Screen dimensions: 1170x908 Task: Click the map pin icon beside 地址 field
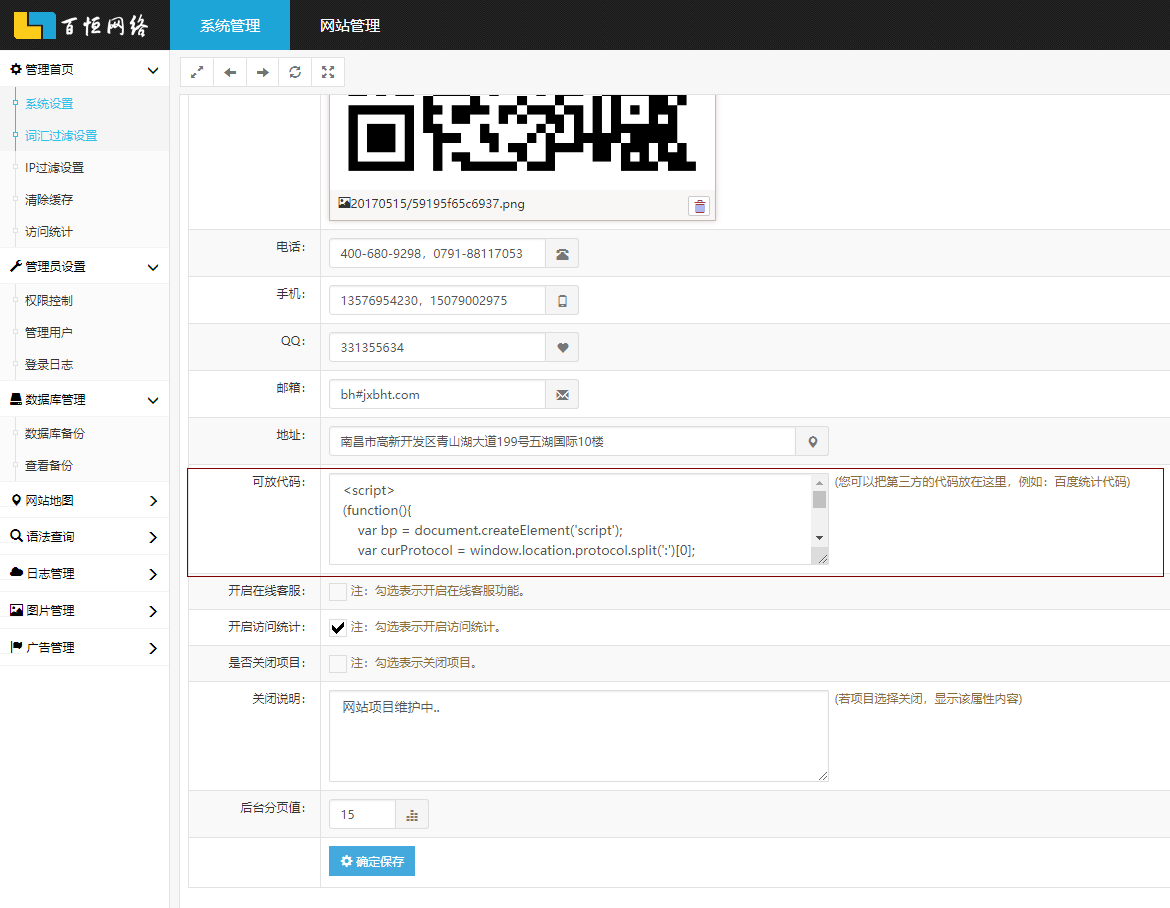pos(813,442)
